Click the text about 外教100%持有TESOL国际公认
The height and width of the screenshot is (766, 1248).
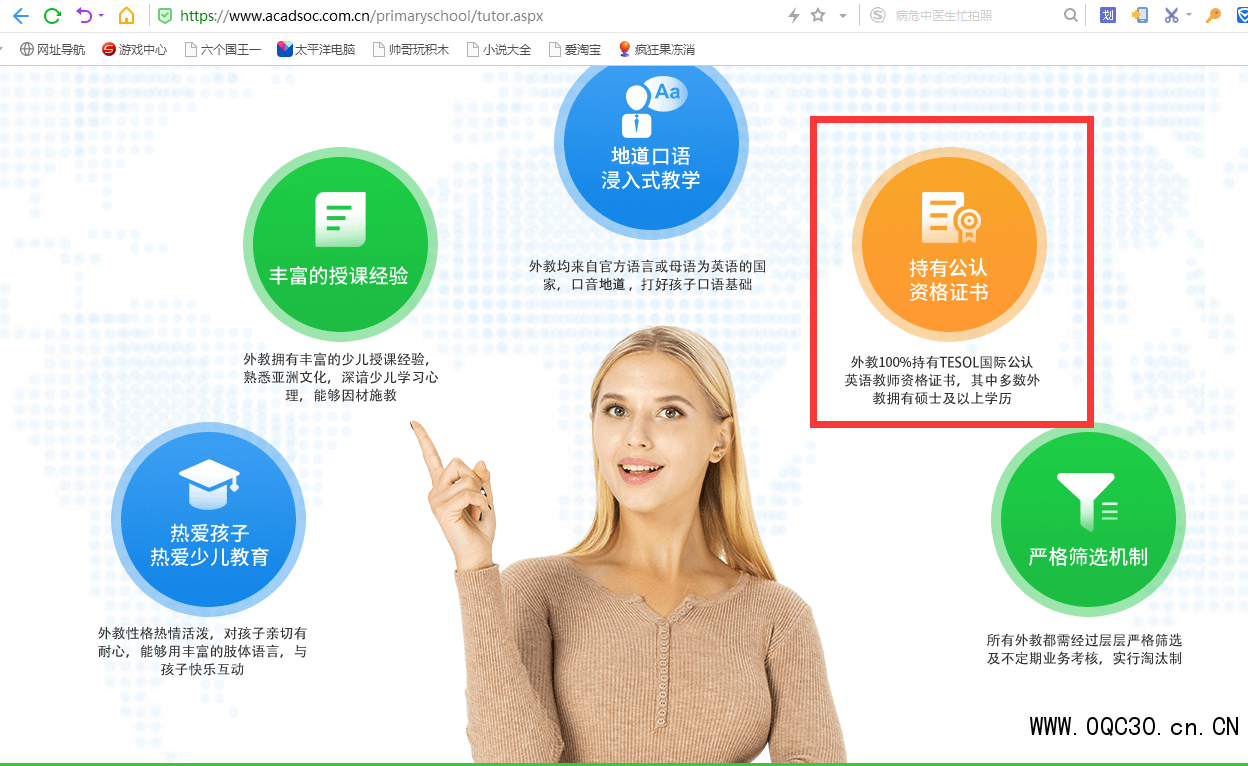(942, 380)
